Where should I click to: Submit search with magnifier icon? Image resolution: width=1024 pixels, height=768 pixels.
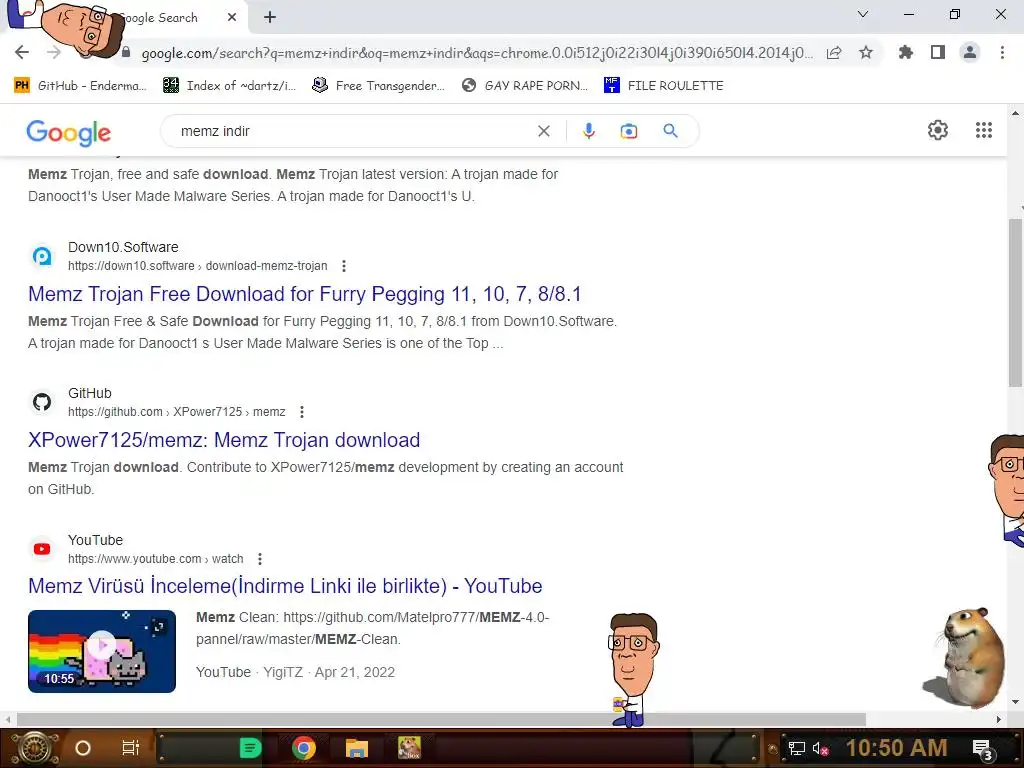click(670, 131)
